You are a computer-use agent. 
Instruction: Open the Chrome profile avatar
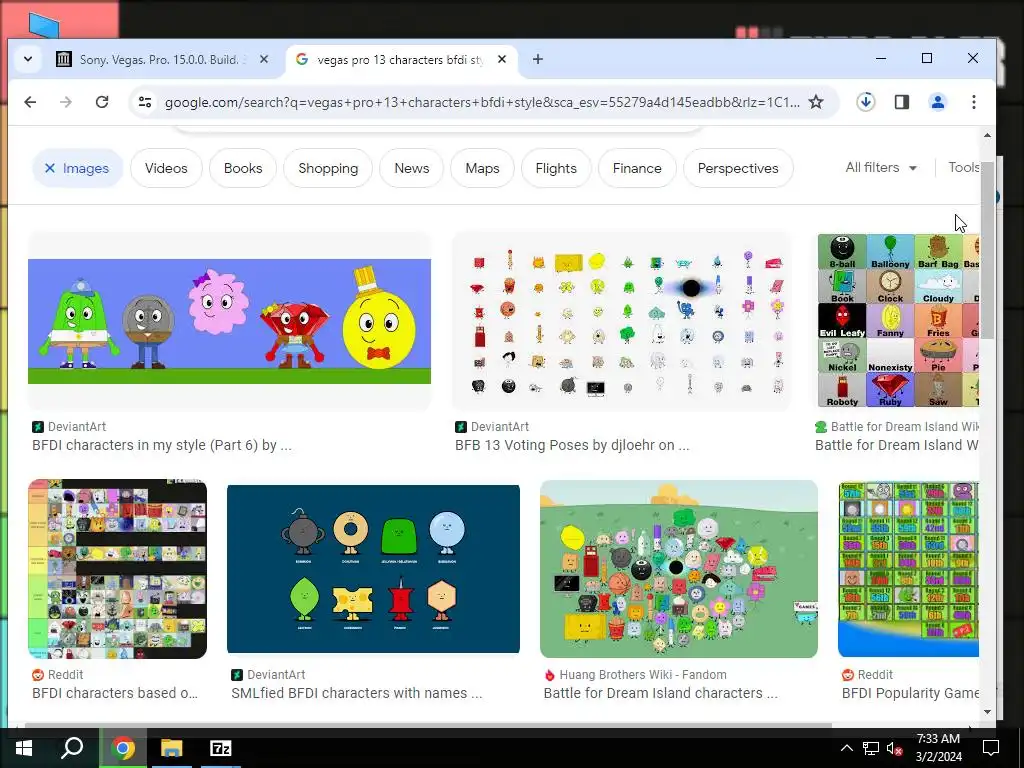(938, 102)
